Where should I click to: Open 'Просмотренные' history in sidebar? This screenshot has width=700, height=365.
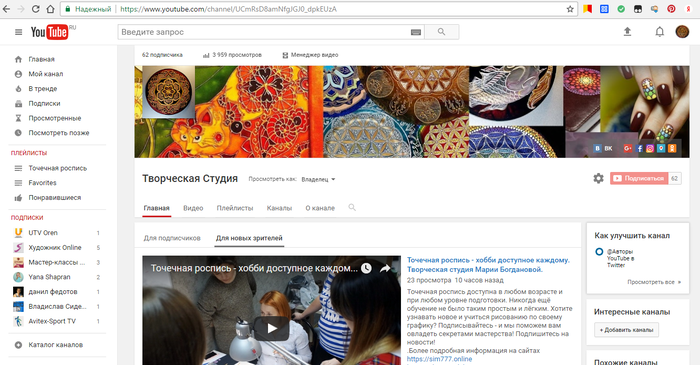pos(54,118)
